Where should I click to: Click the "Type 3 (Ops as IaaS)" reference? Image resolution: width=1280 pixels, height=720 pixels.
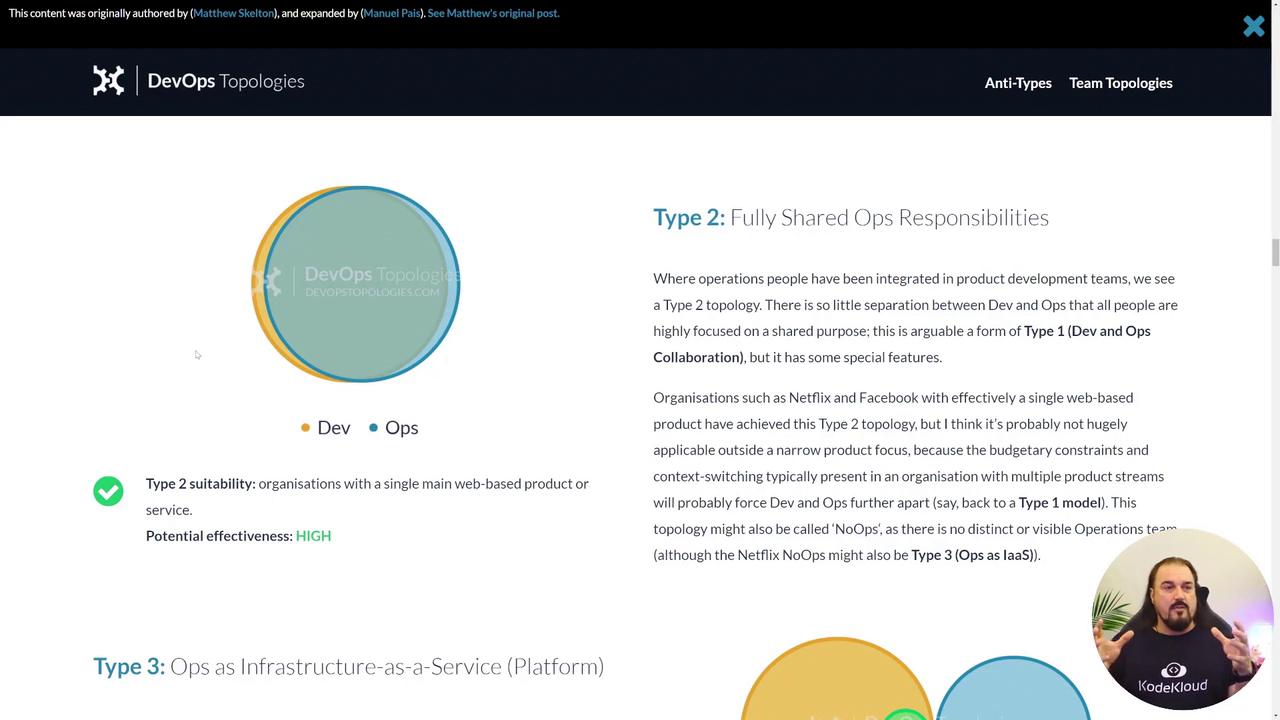point(973,555)
